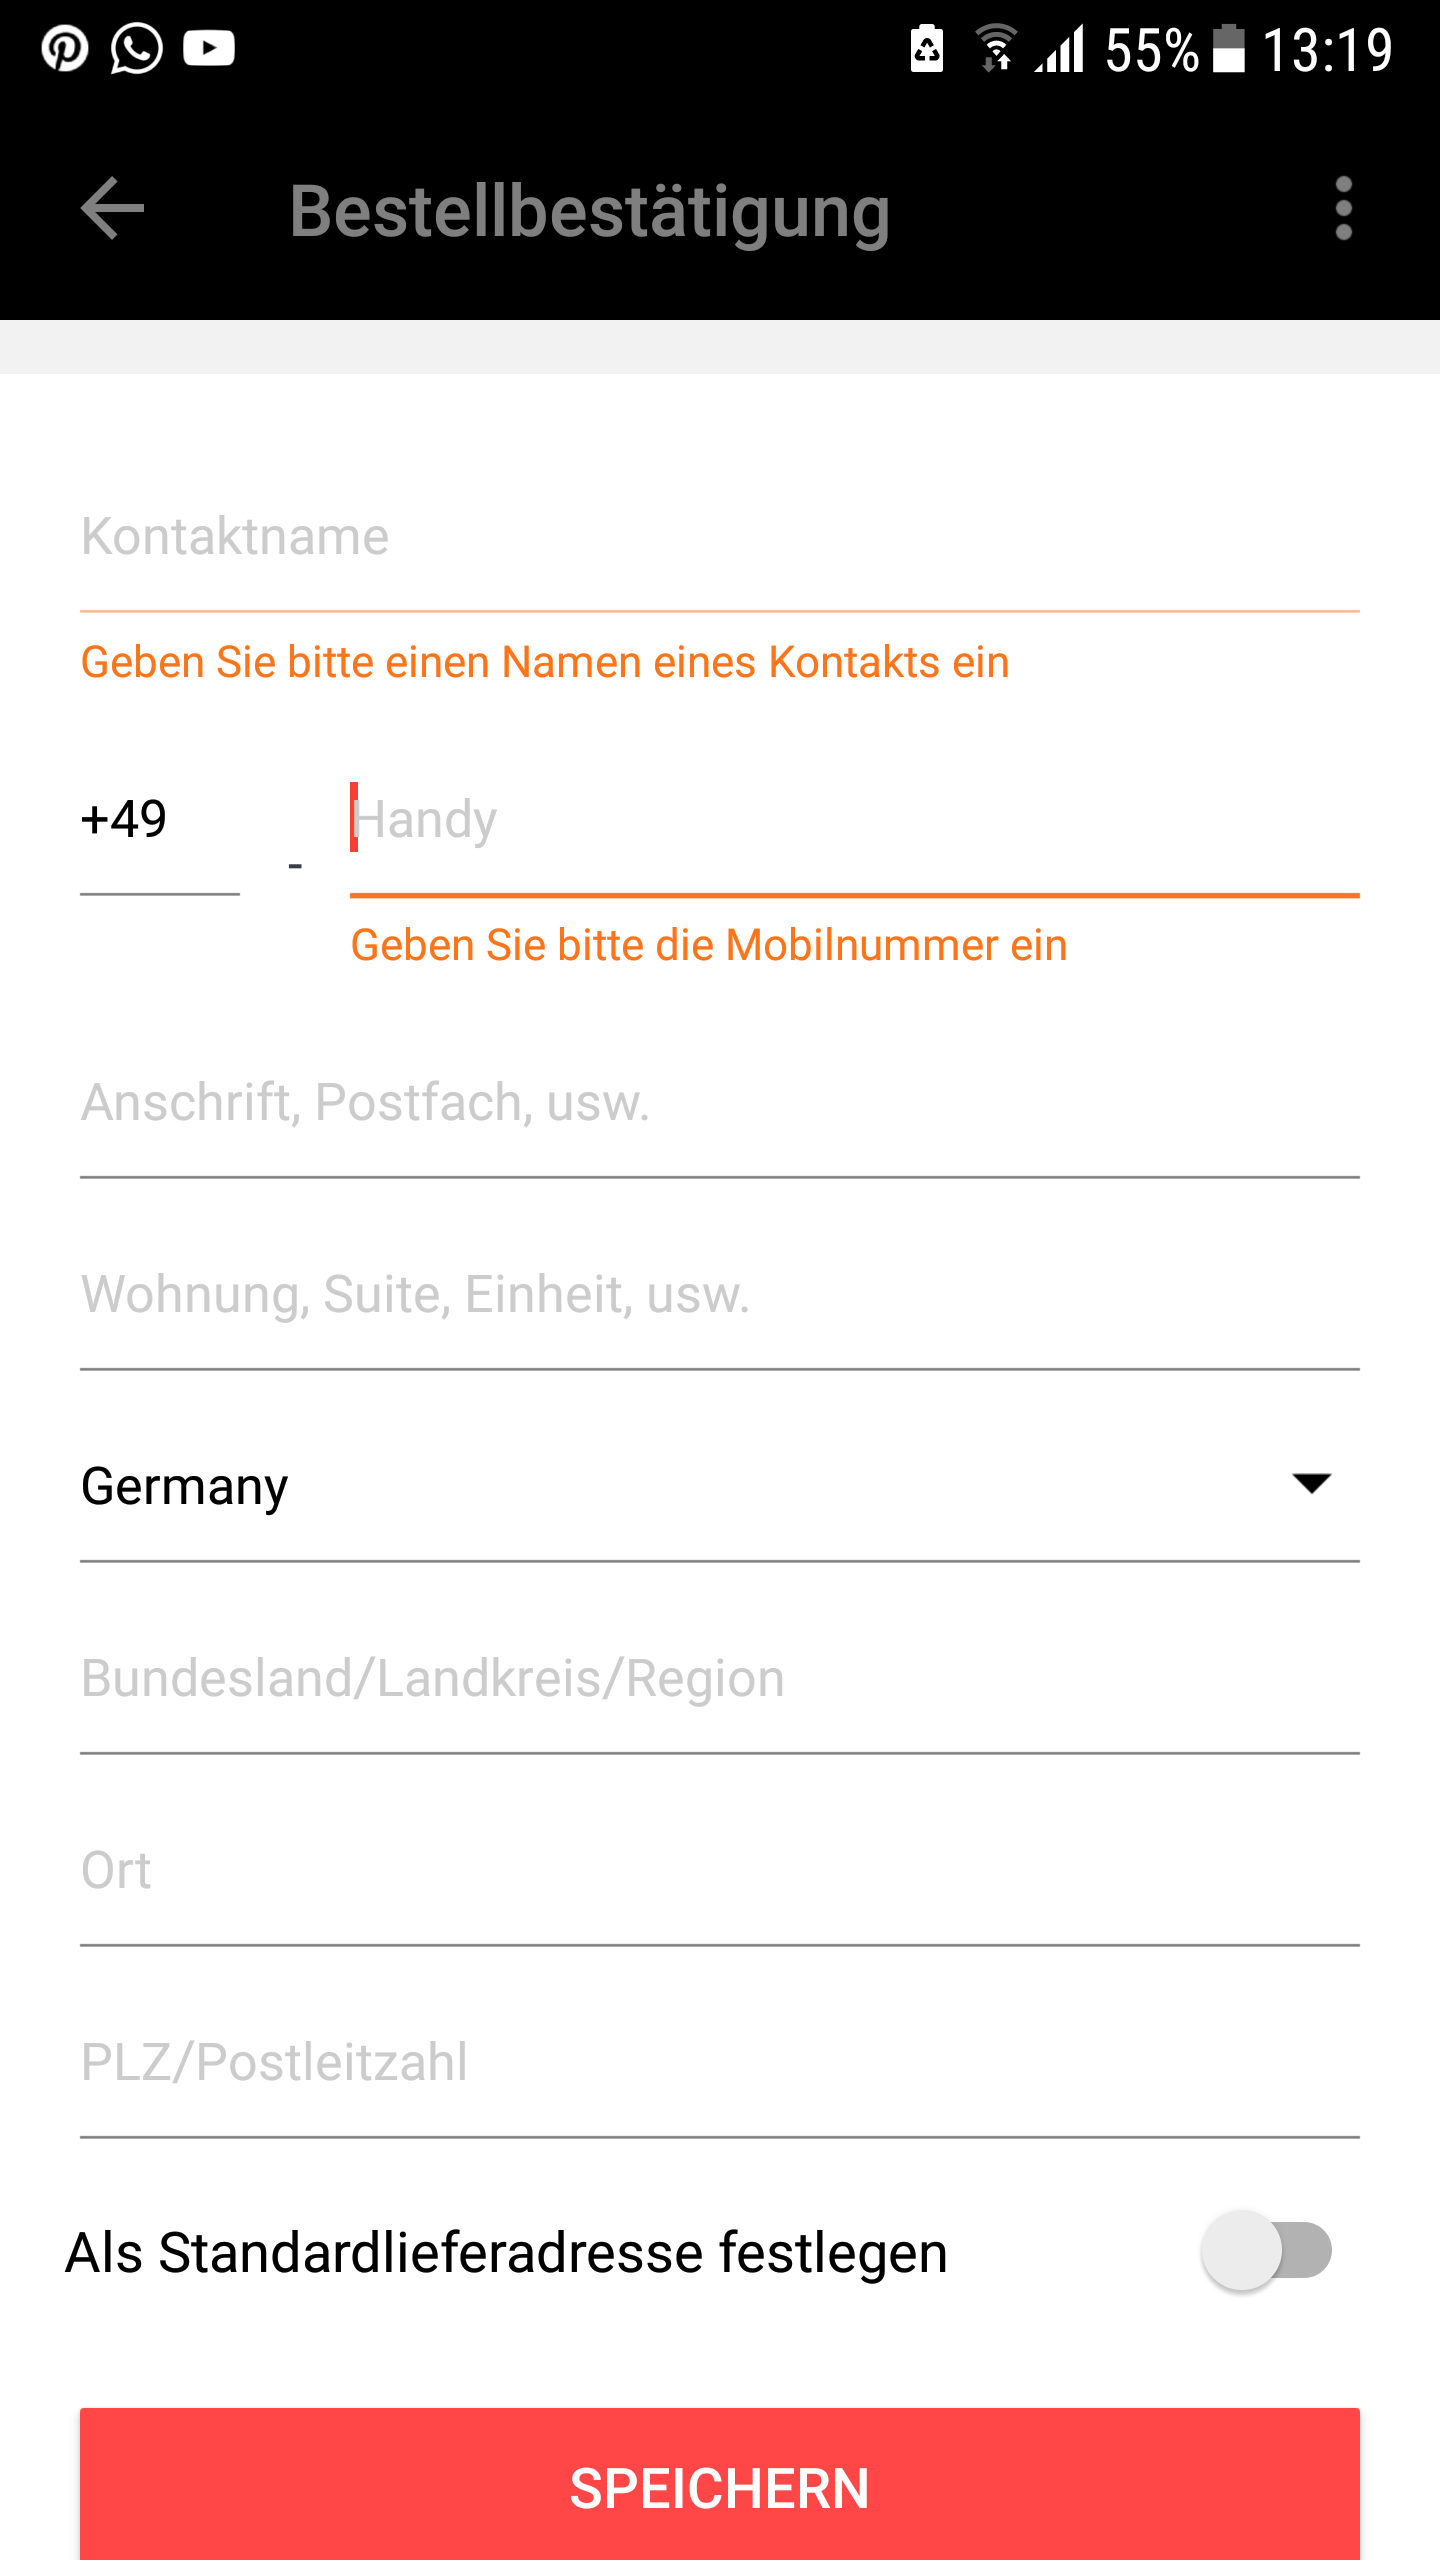Click the Kontaktname input field
The height and width of the screenshot is (2560, 1440).
(x=700, y=535)
